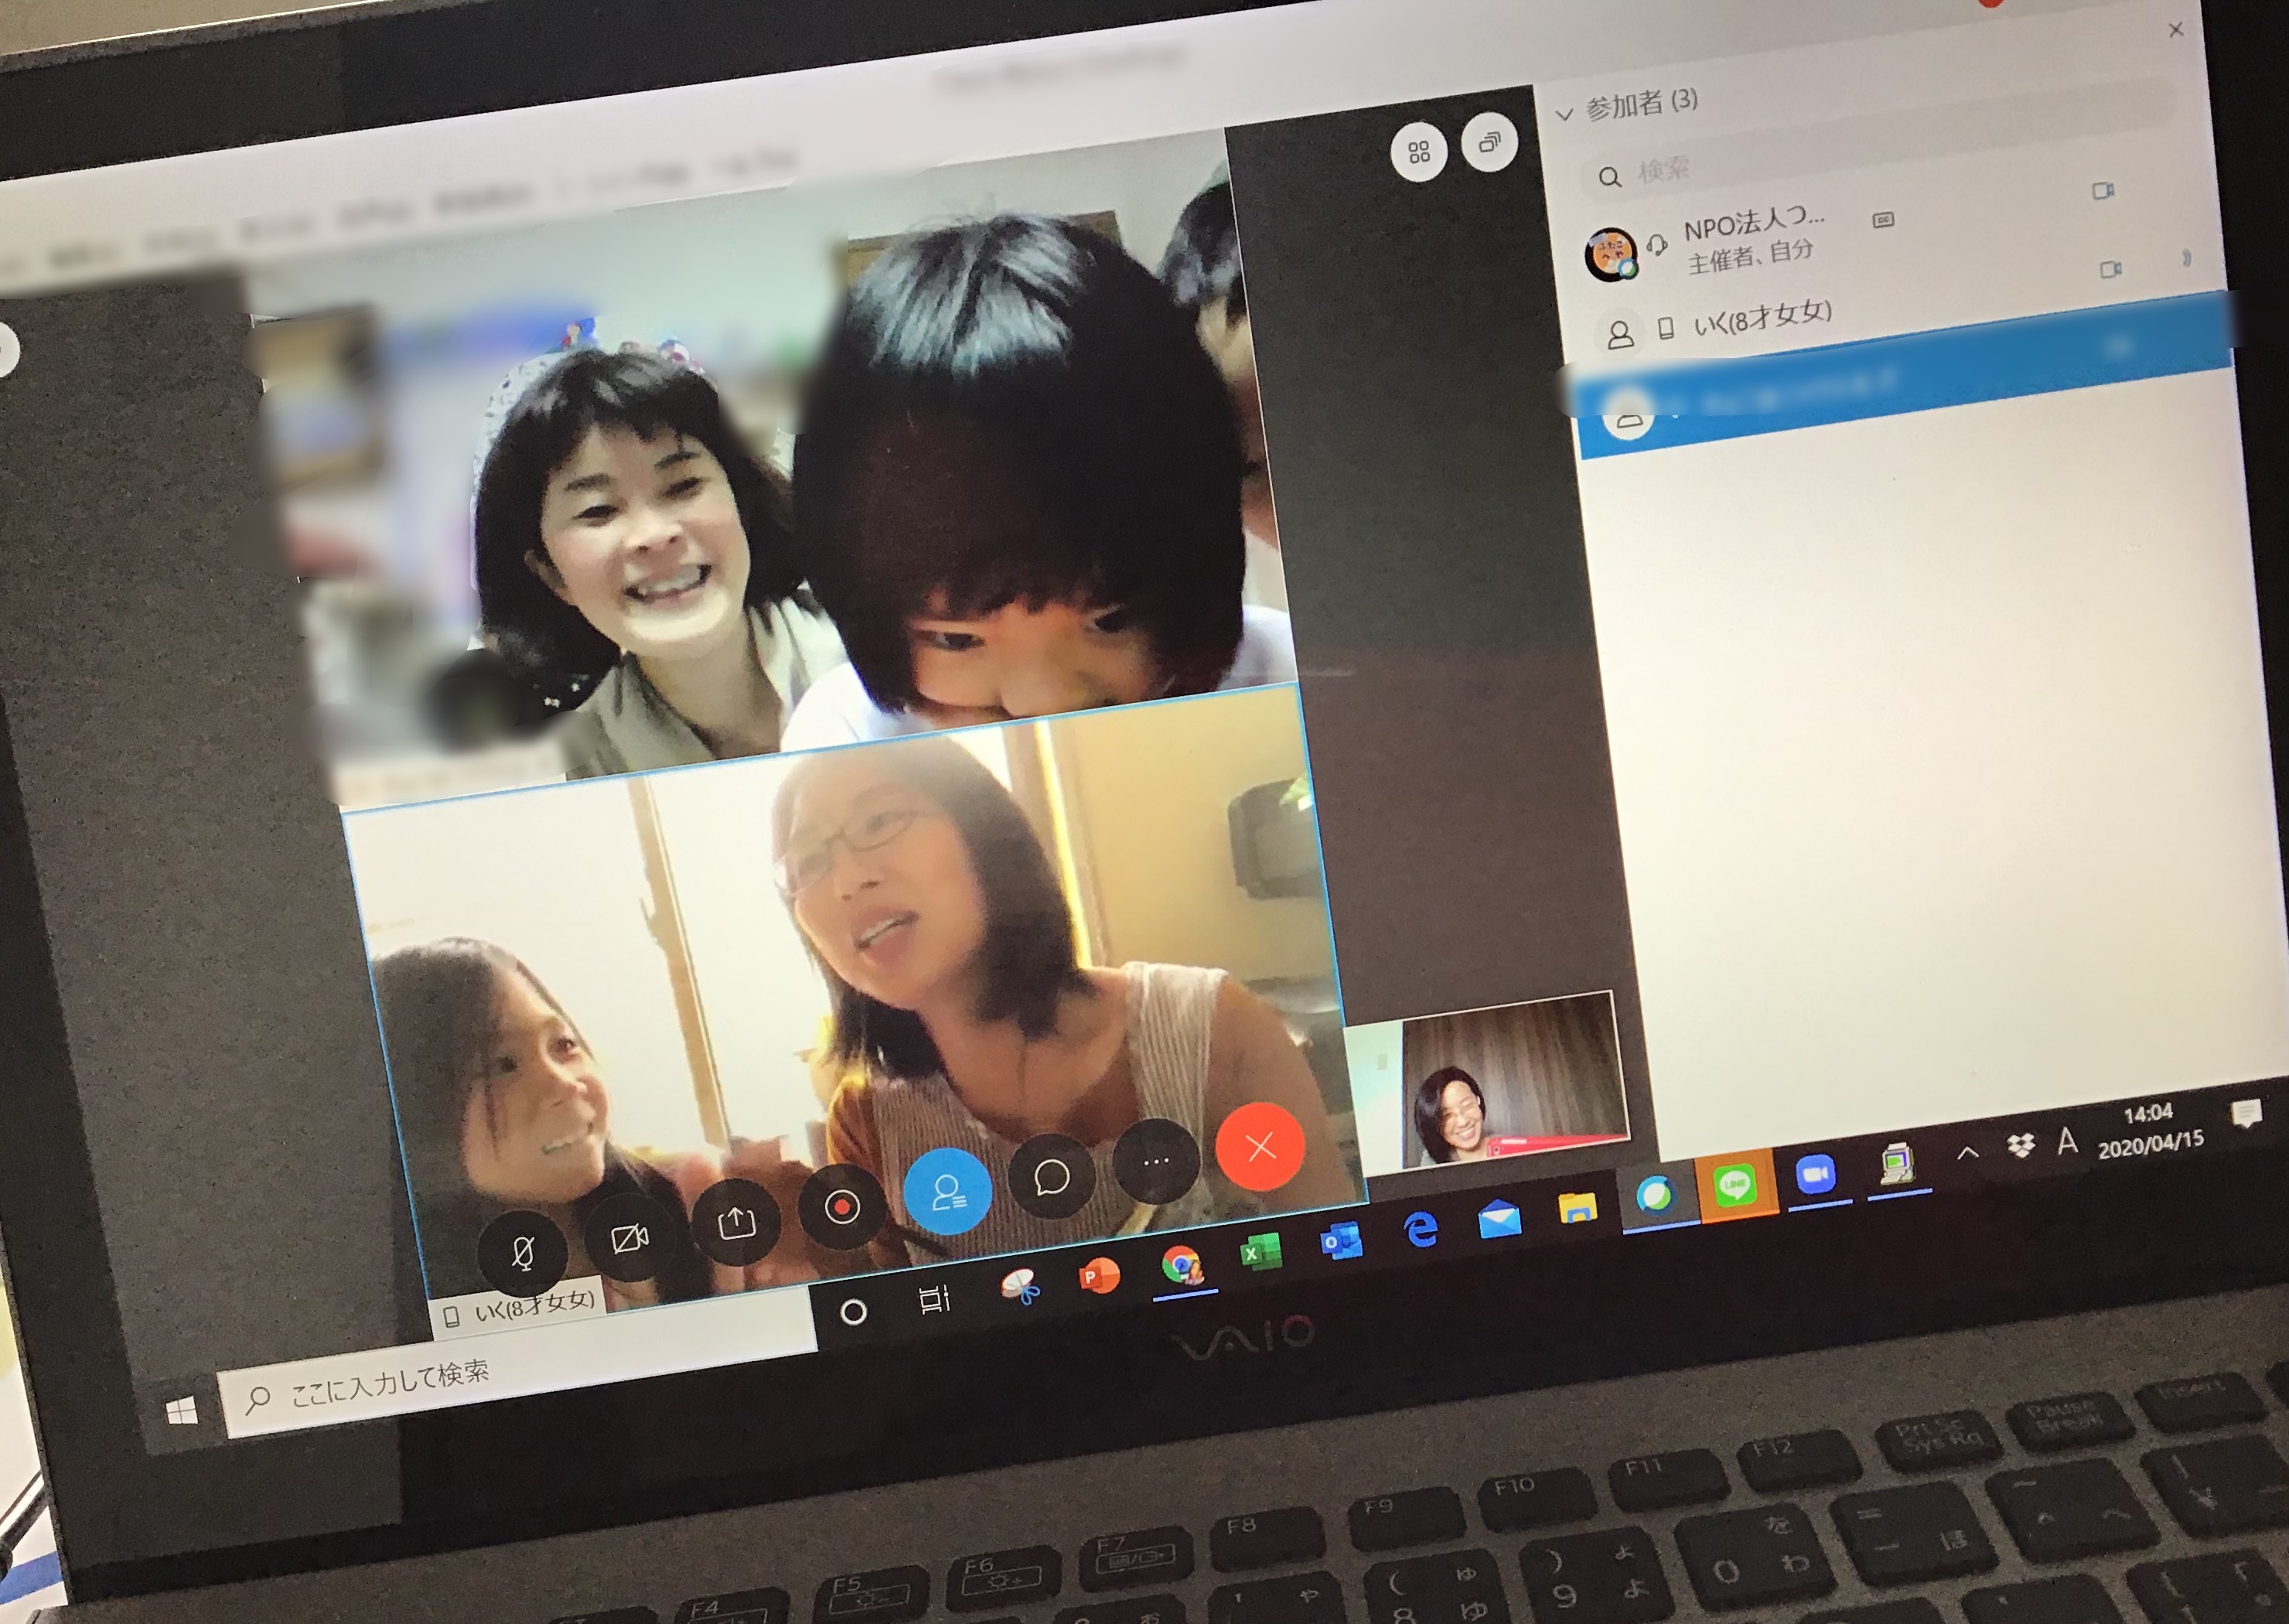This screenshot has width=2289, height=1624.
Task: Switch to Webex app on taskbar
Action: point(1655,1194)
